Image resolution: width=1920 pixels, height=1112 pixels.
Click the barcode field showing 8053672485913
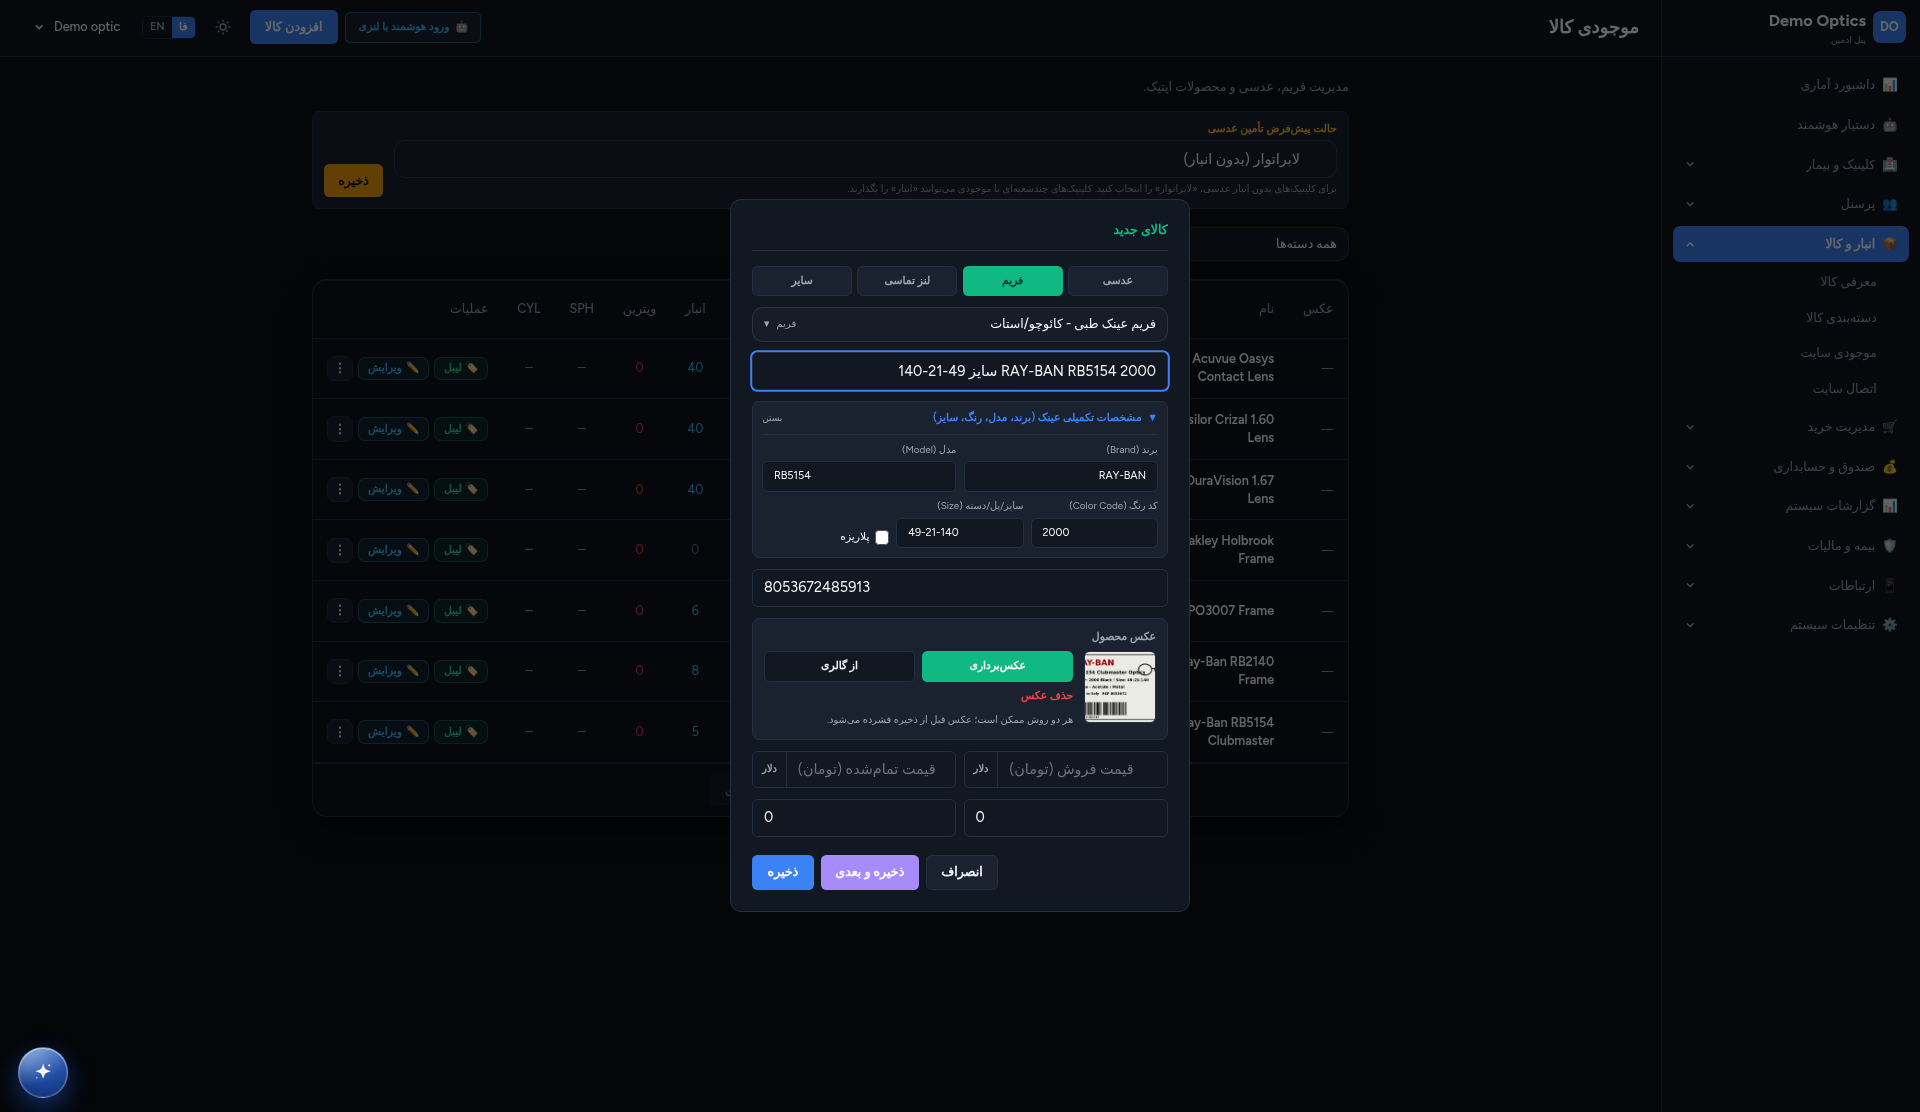point(960,587)
